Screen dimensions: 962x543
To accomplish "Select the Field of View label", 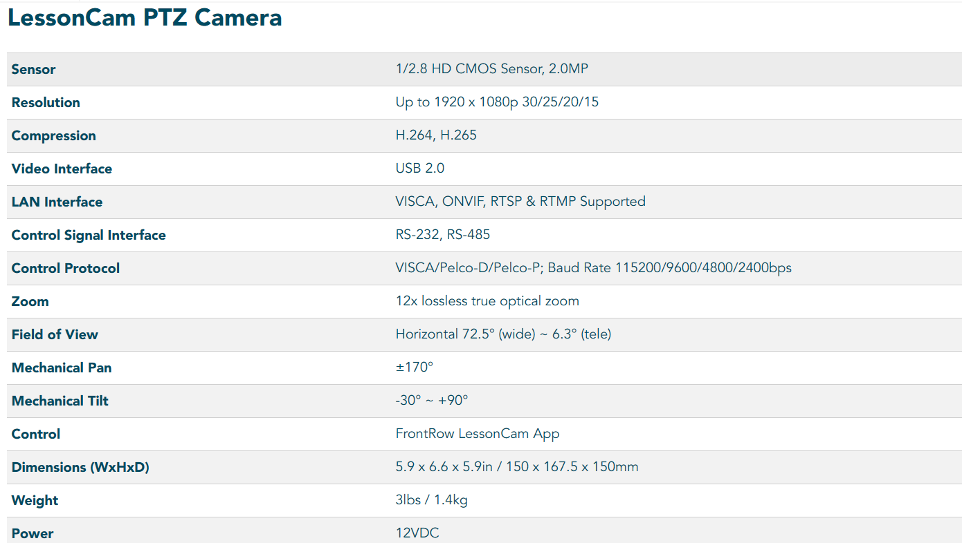I will coord(55,334).
